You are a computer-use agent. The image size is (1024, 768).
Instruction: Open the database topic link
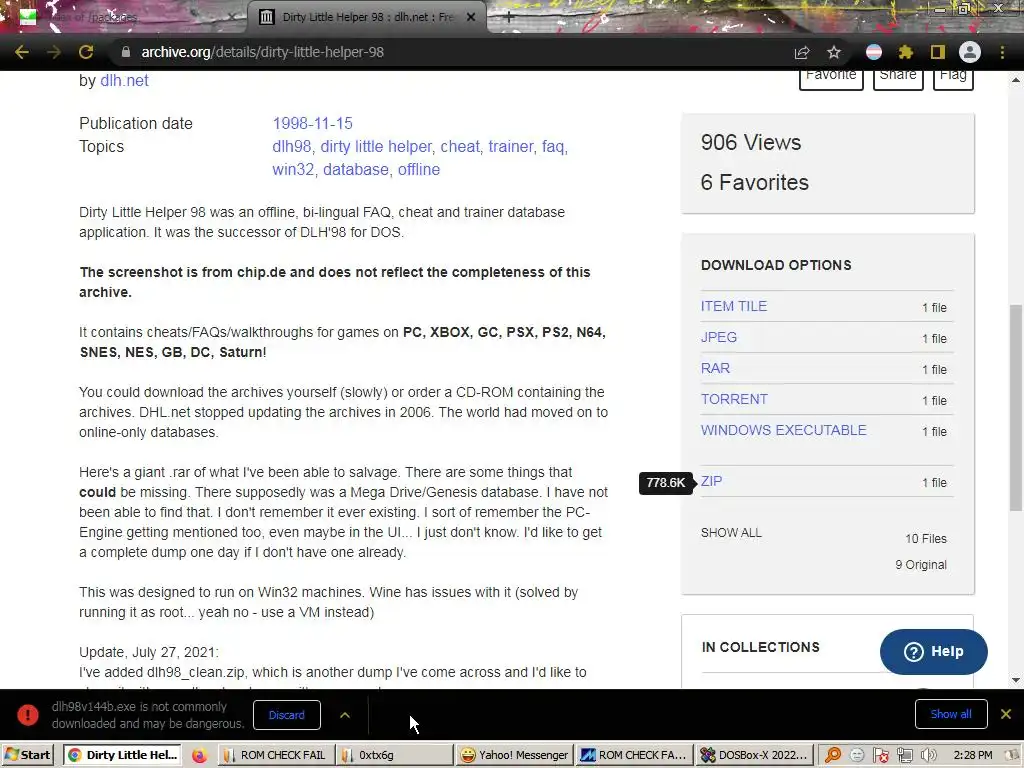click(x=355, y=169)
